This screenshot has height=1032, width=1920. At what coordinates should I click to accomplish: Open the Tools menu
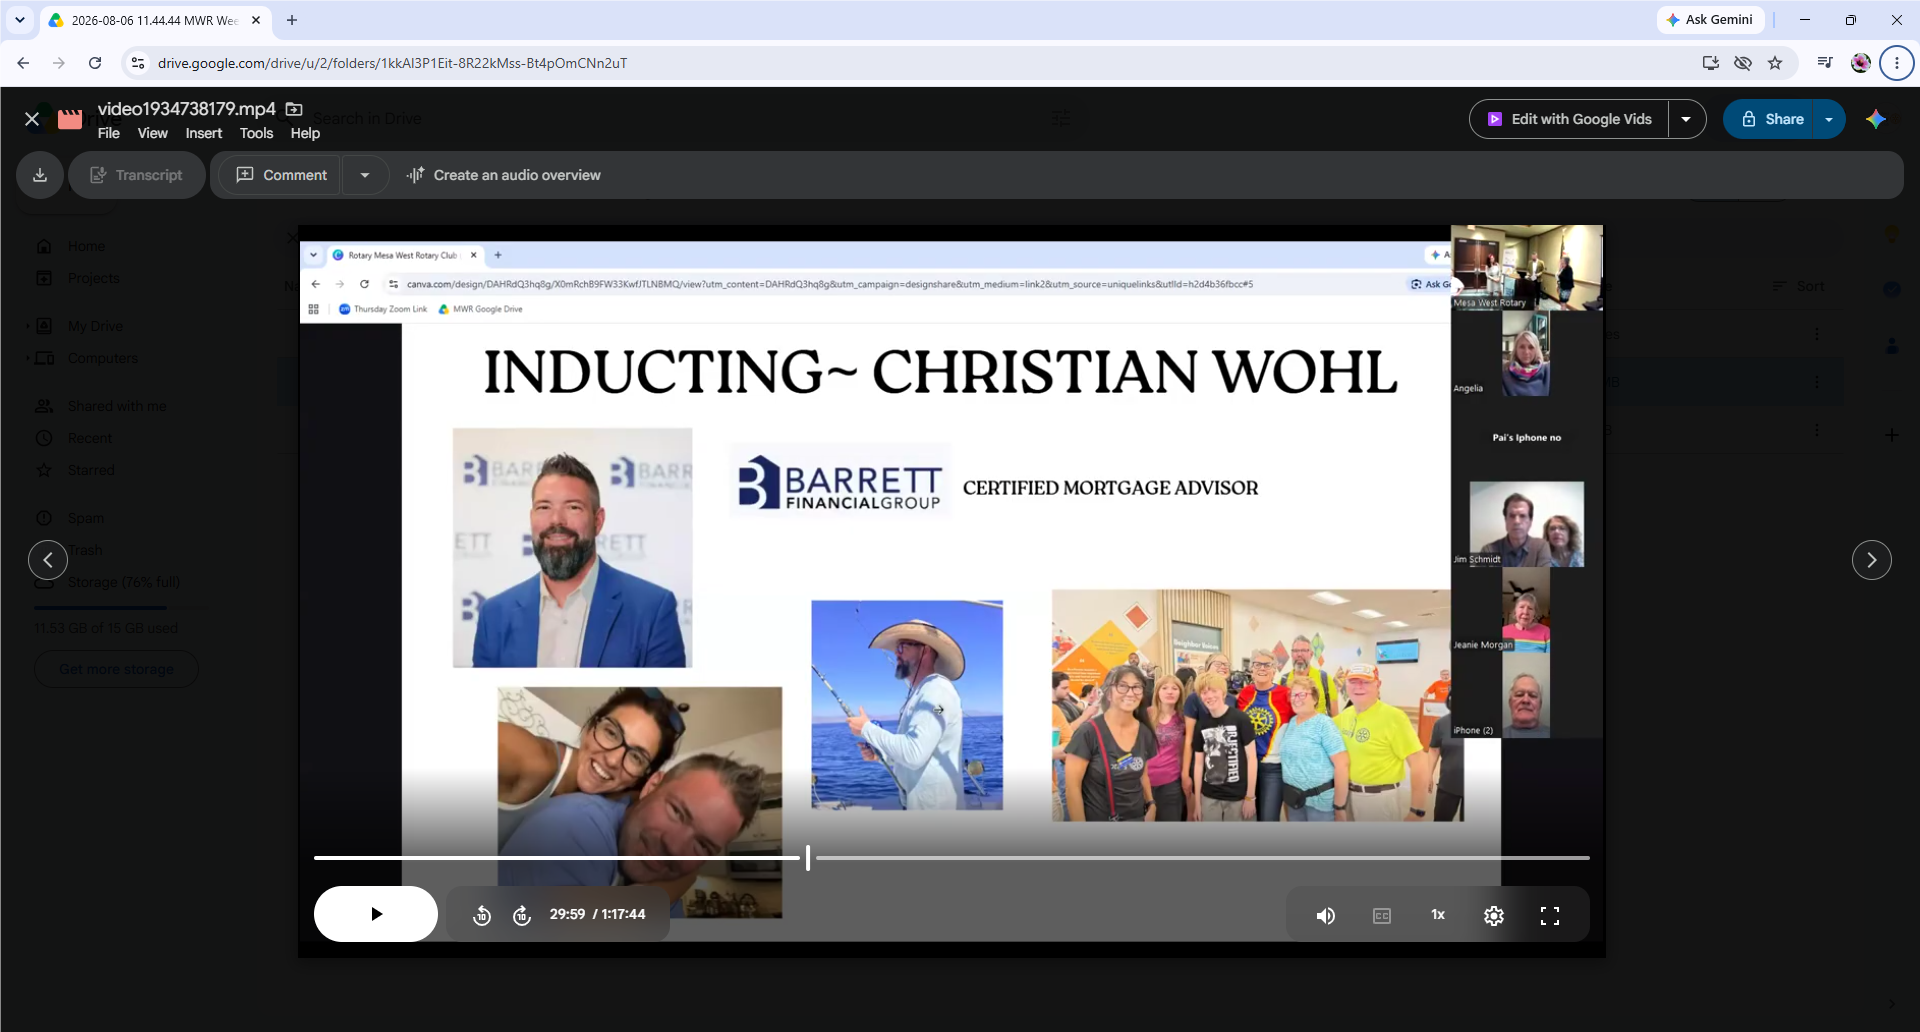pos(256,133)
